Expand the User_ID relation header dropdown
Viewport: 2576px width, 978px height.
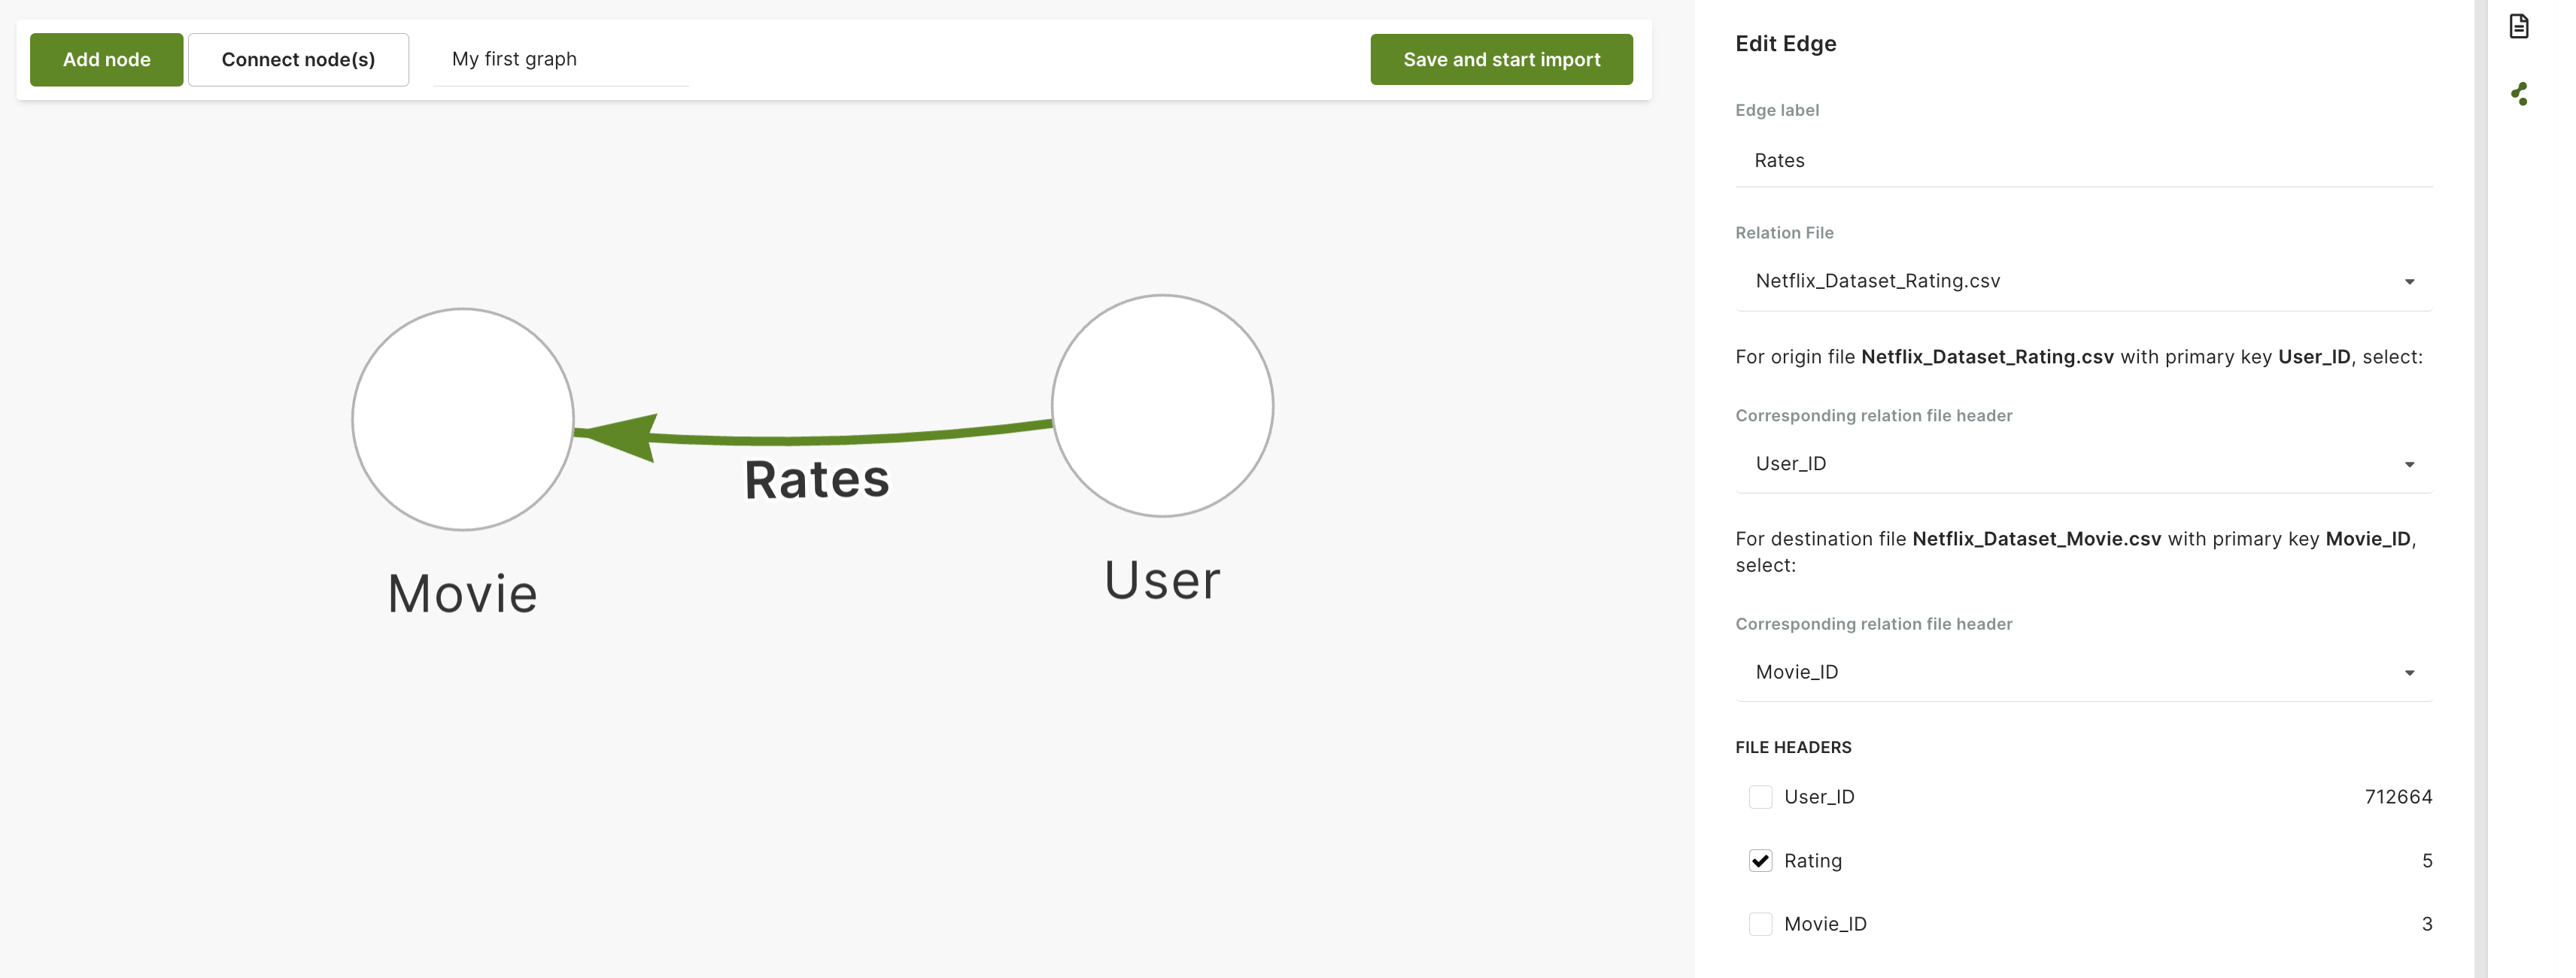[2083, 464]
